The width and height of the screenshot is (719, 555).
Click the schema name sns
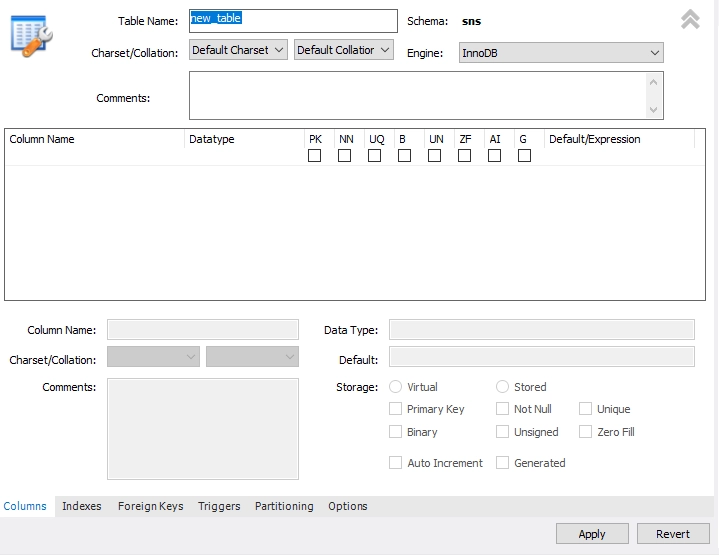471,21
